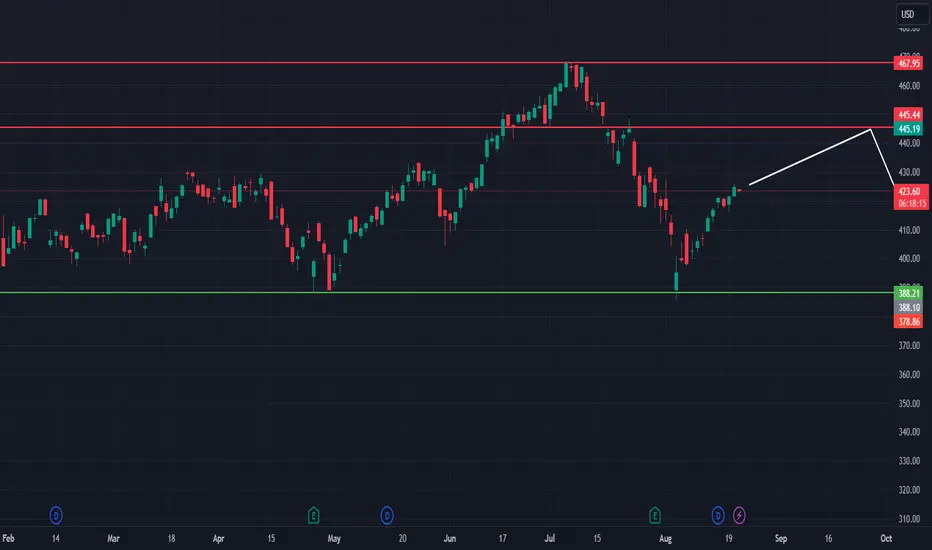This screenshot has height=550, width=932.
Task: Select the rising white projection trend line
Action: 810,157
